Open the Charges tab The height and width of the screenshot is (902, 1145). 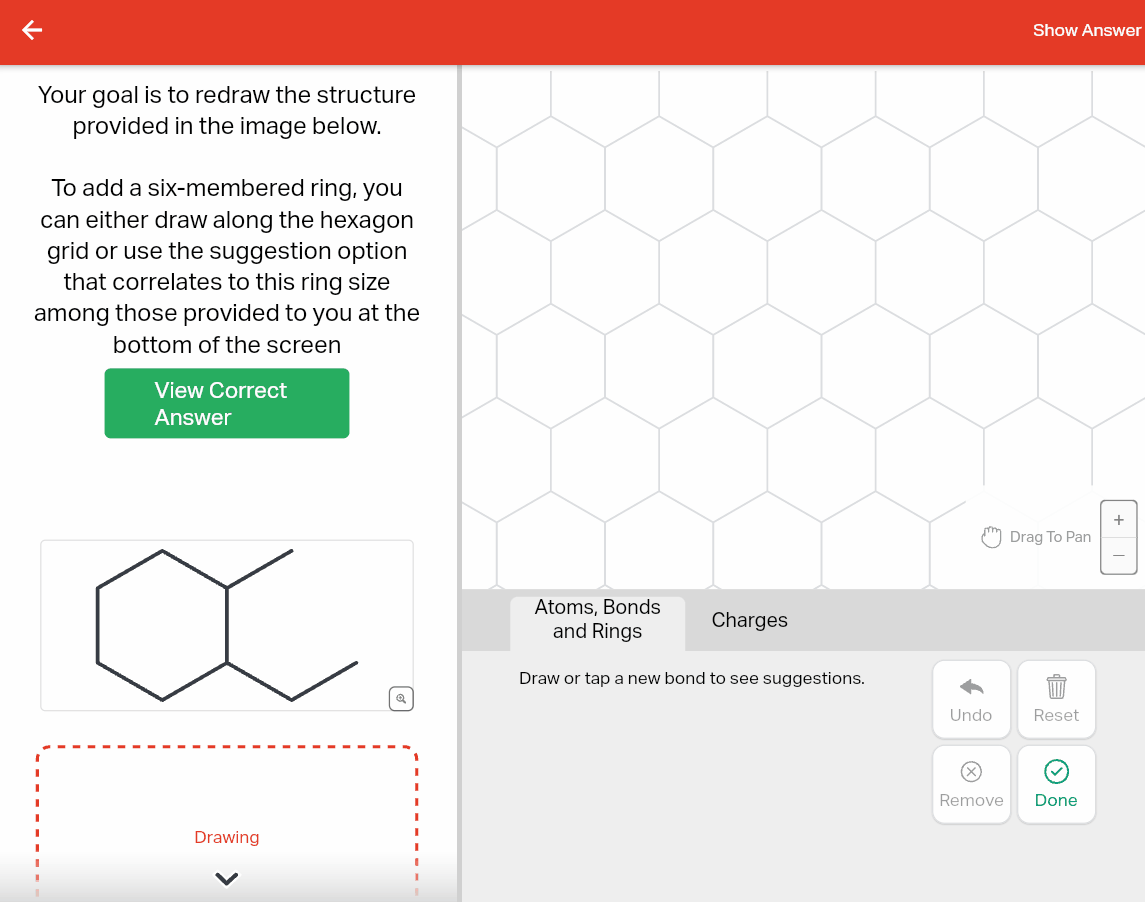[749, 620]
